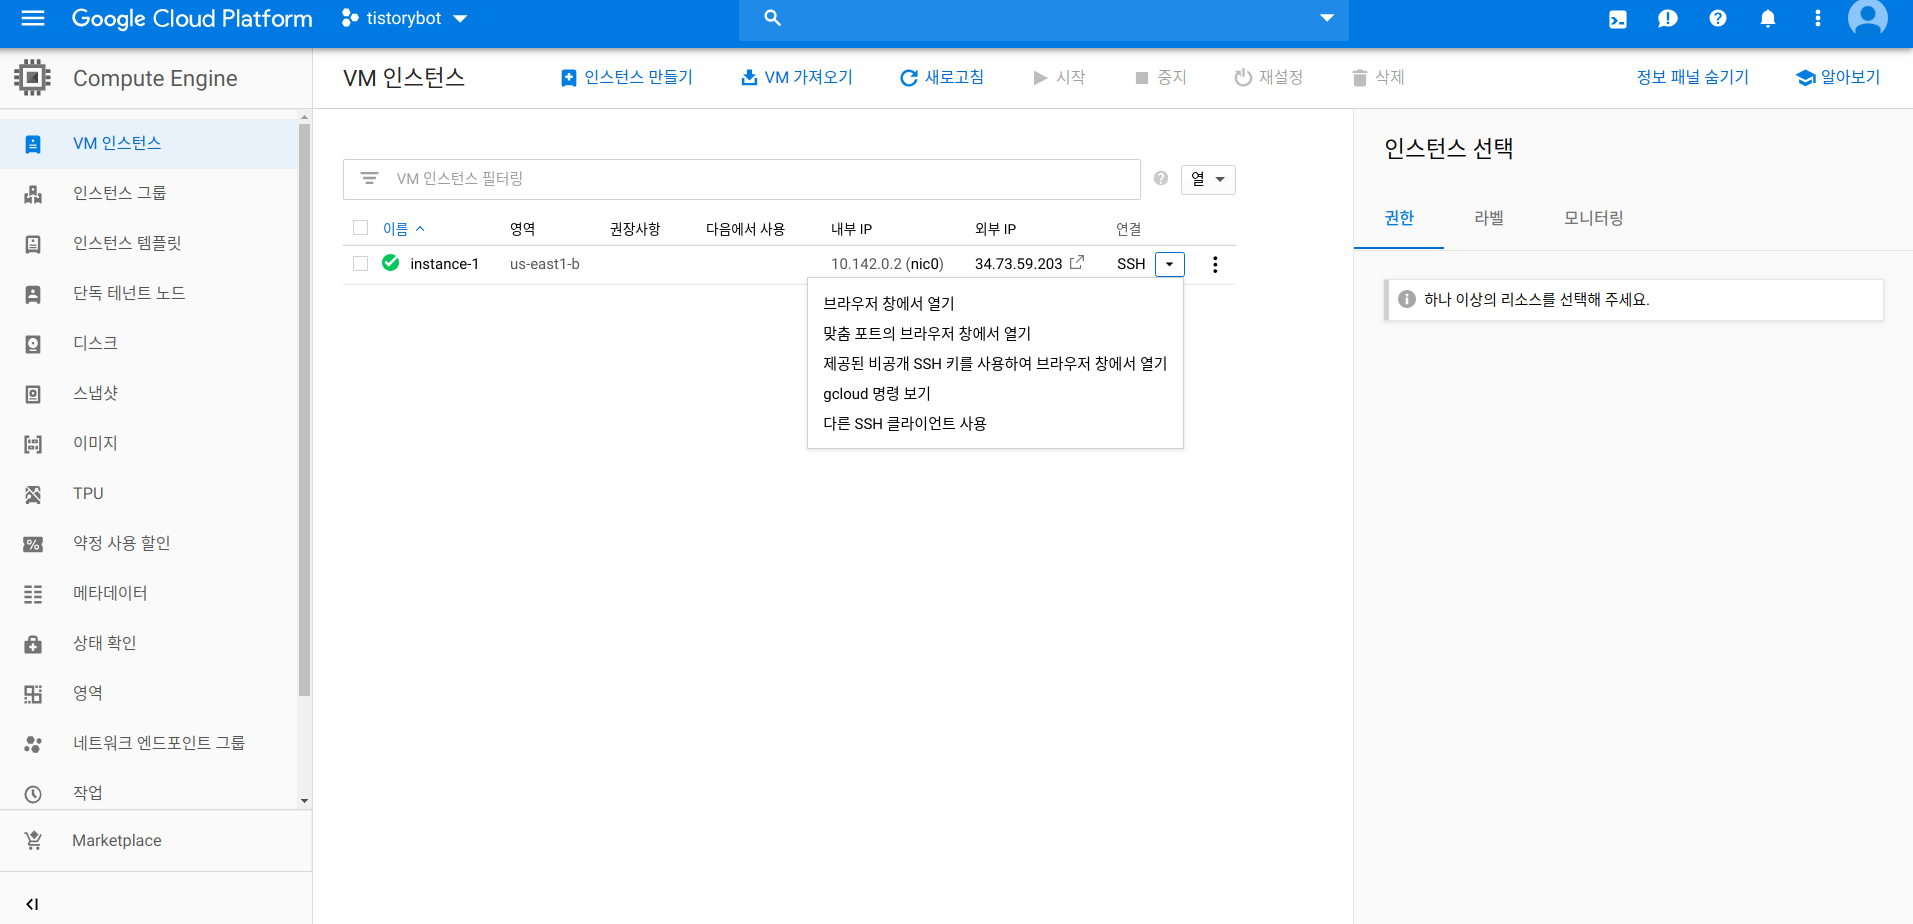Click the 약정 사용 할인 percent icon
Screen dimensions: 1913x924
[33, 544]
